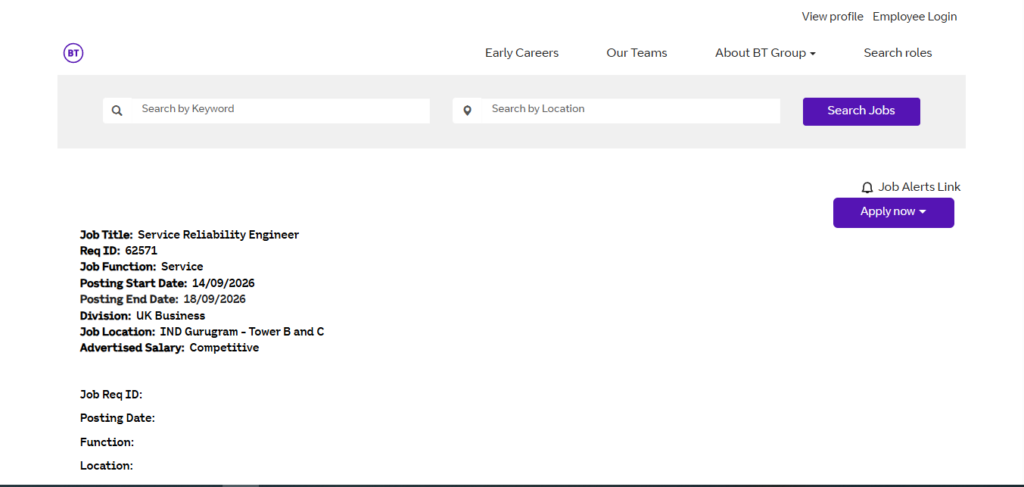Screen dimensions: 1024x487
Task: Select the Job Function value Service
Action: [182, 266]
